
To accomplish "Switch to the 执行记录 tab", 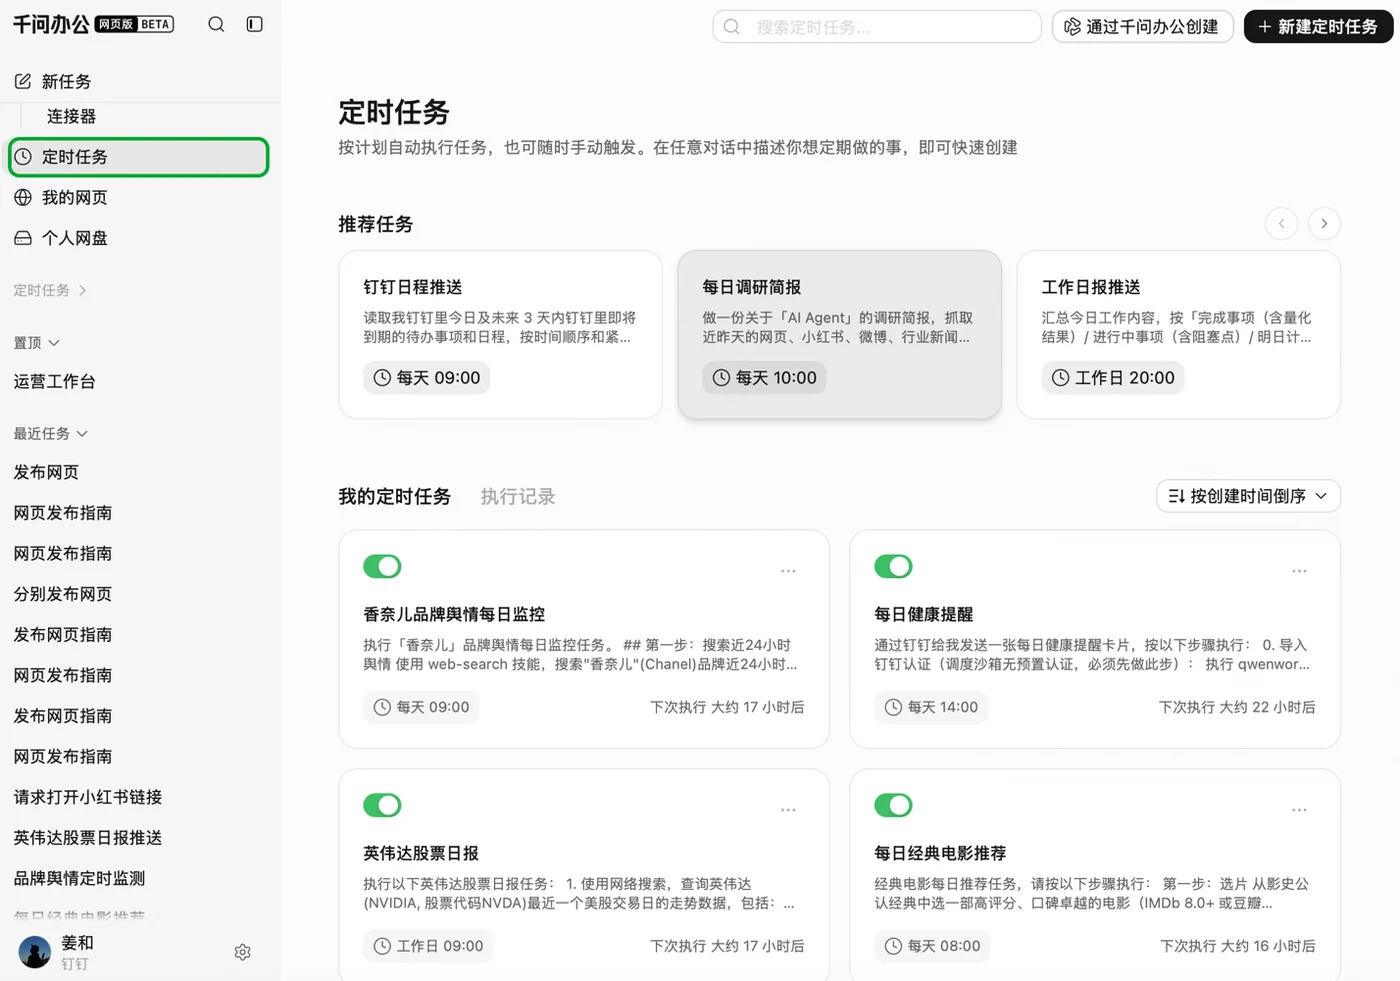I will (518, 496).
